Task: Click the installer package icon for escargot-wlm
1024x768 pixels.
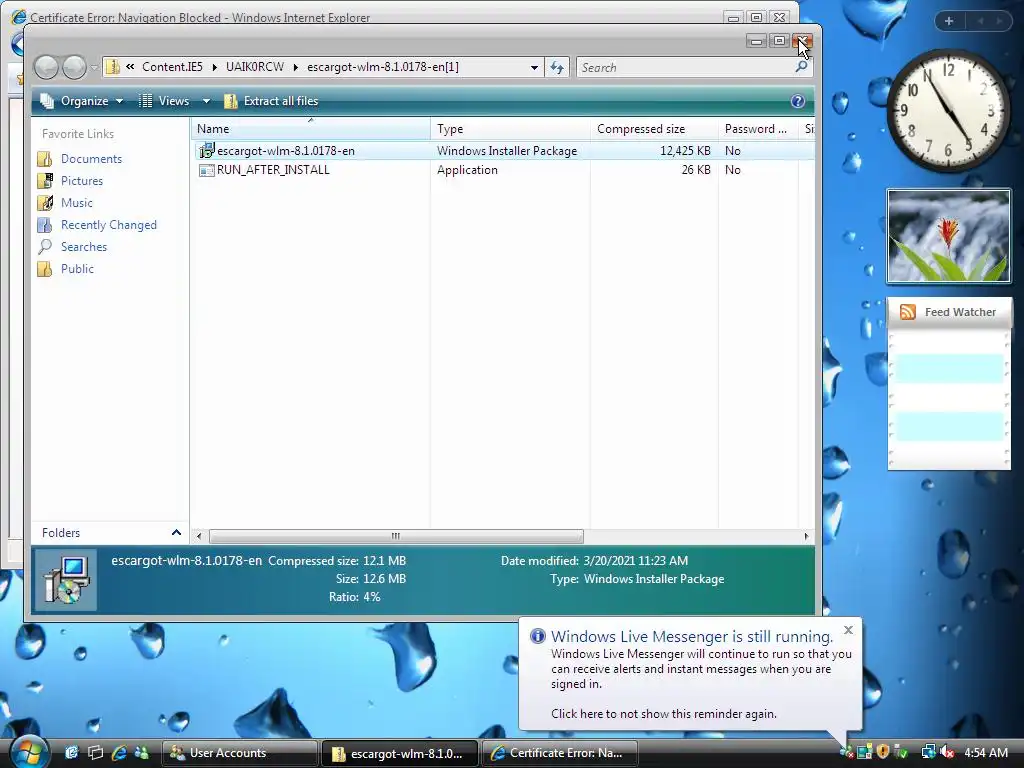Action: [206, 151]
